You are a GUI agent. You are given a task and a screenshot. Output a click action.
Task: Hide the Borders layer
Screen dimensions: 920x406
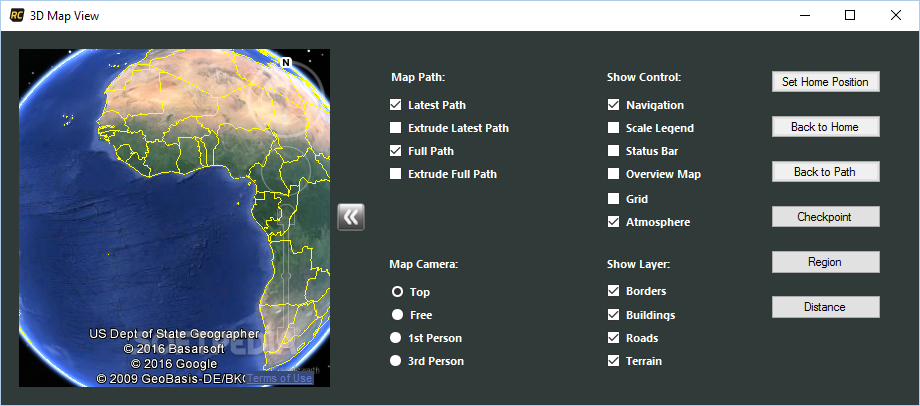tap(613, 291)
